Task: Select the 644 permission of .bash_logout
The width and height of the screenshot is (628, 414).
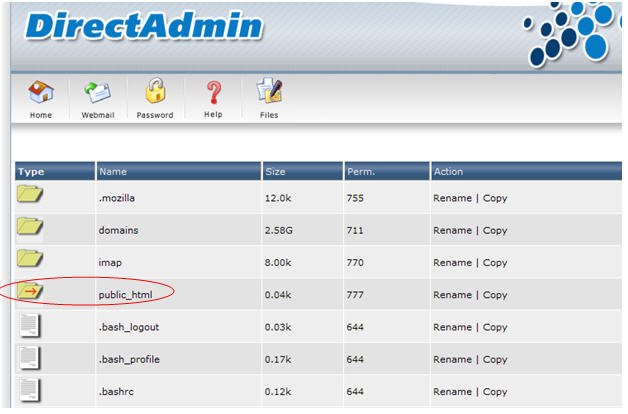Action: [355, 328]
